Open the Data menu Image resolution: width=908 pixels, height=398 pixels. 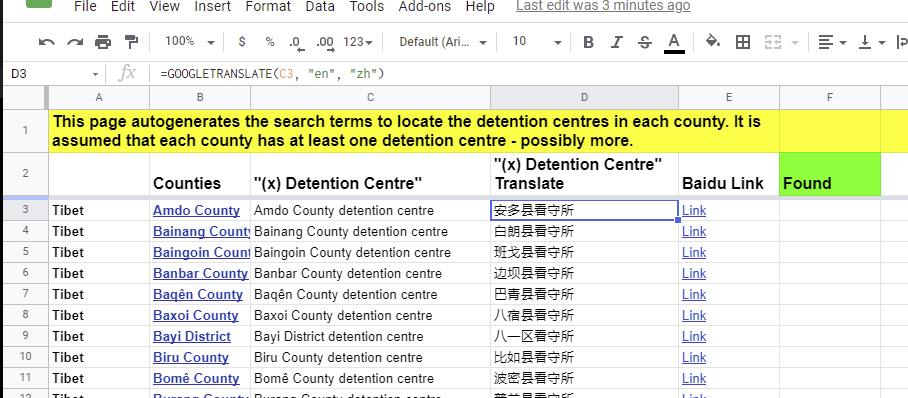[320, 6]
